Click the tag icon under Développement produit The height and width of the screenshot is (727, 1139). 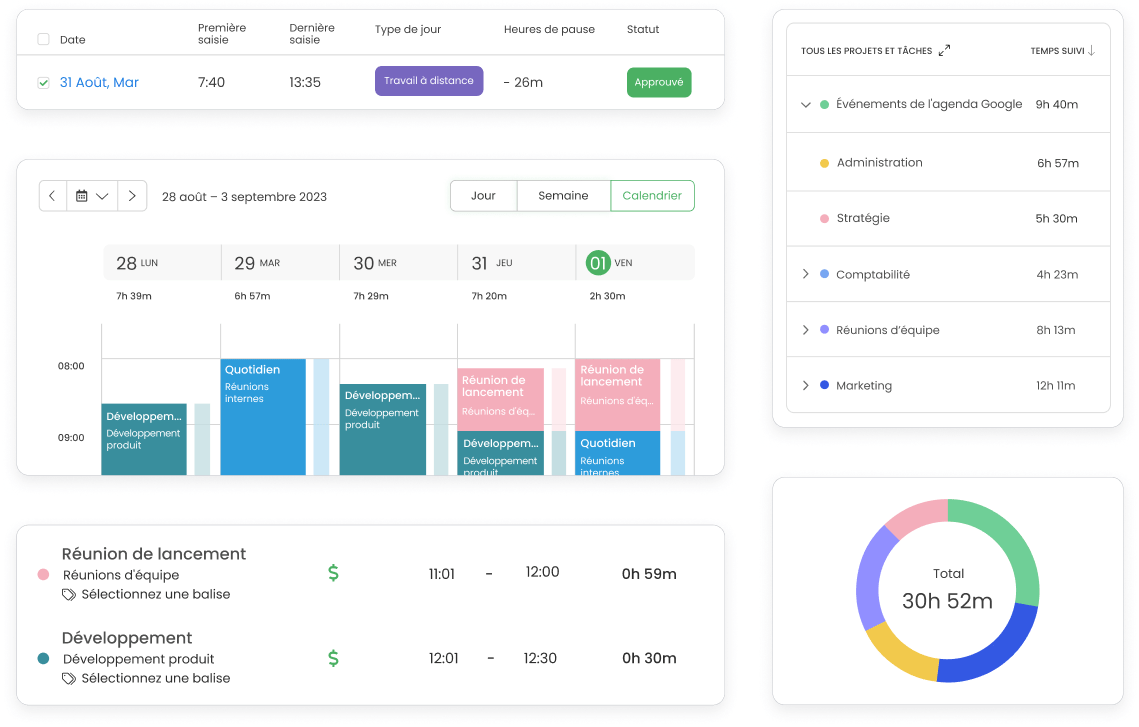click(x=69, y=678)
